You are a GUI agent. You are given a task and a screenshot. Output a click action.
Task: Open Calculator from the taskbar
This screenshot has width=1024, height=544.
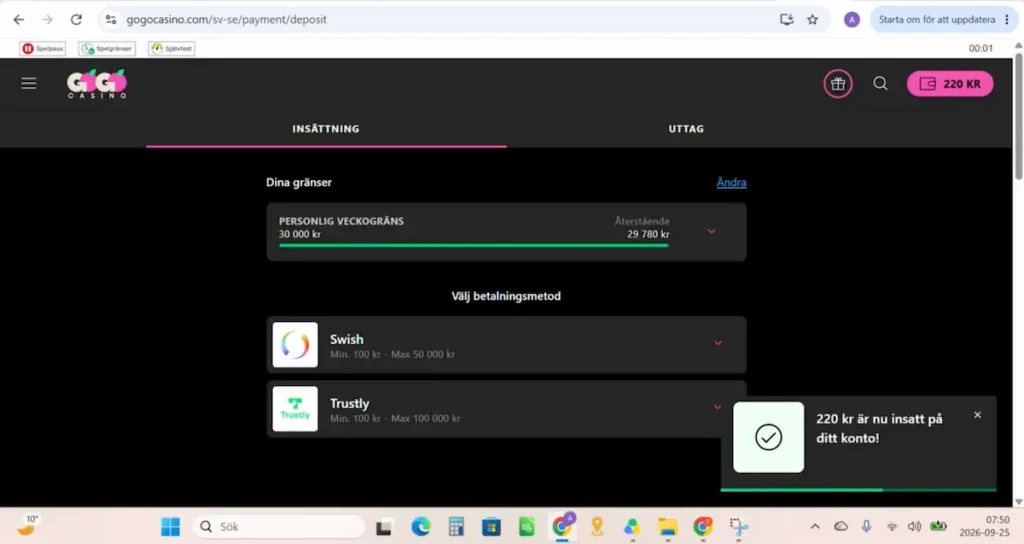[456, 526]
